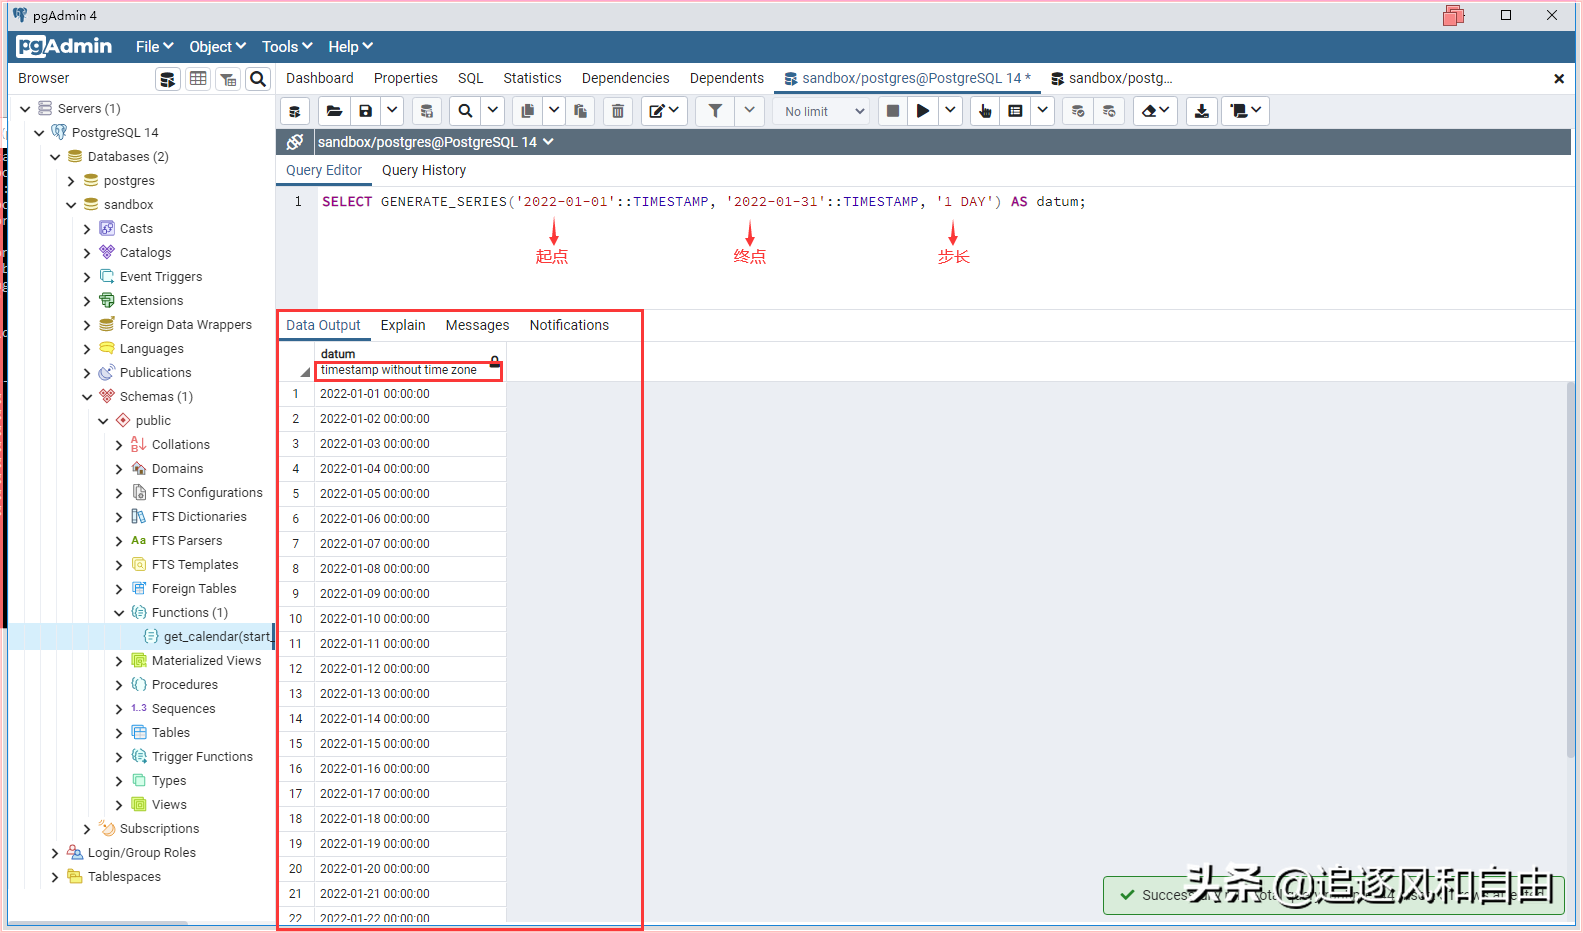Click the Find magnifier icon in query toolbar

coord(465,111)
